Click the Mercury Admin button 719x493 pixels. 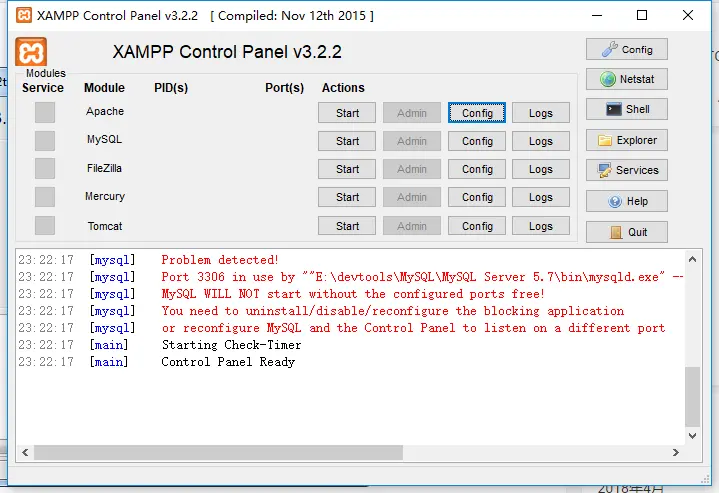(412, 197)
